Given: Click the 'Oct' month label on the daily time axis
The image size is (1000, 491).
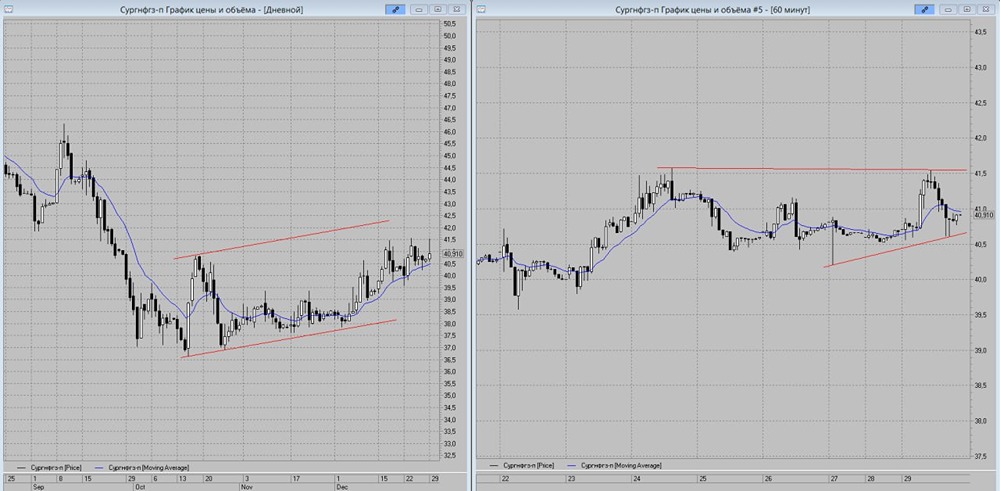Looking at the screenshot, I should [142, 487].
